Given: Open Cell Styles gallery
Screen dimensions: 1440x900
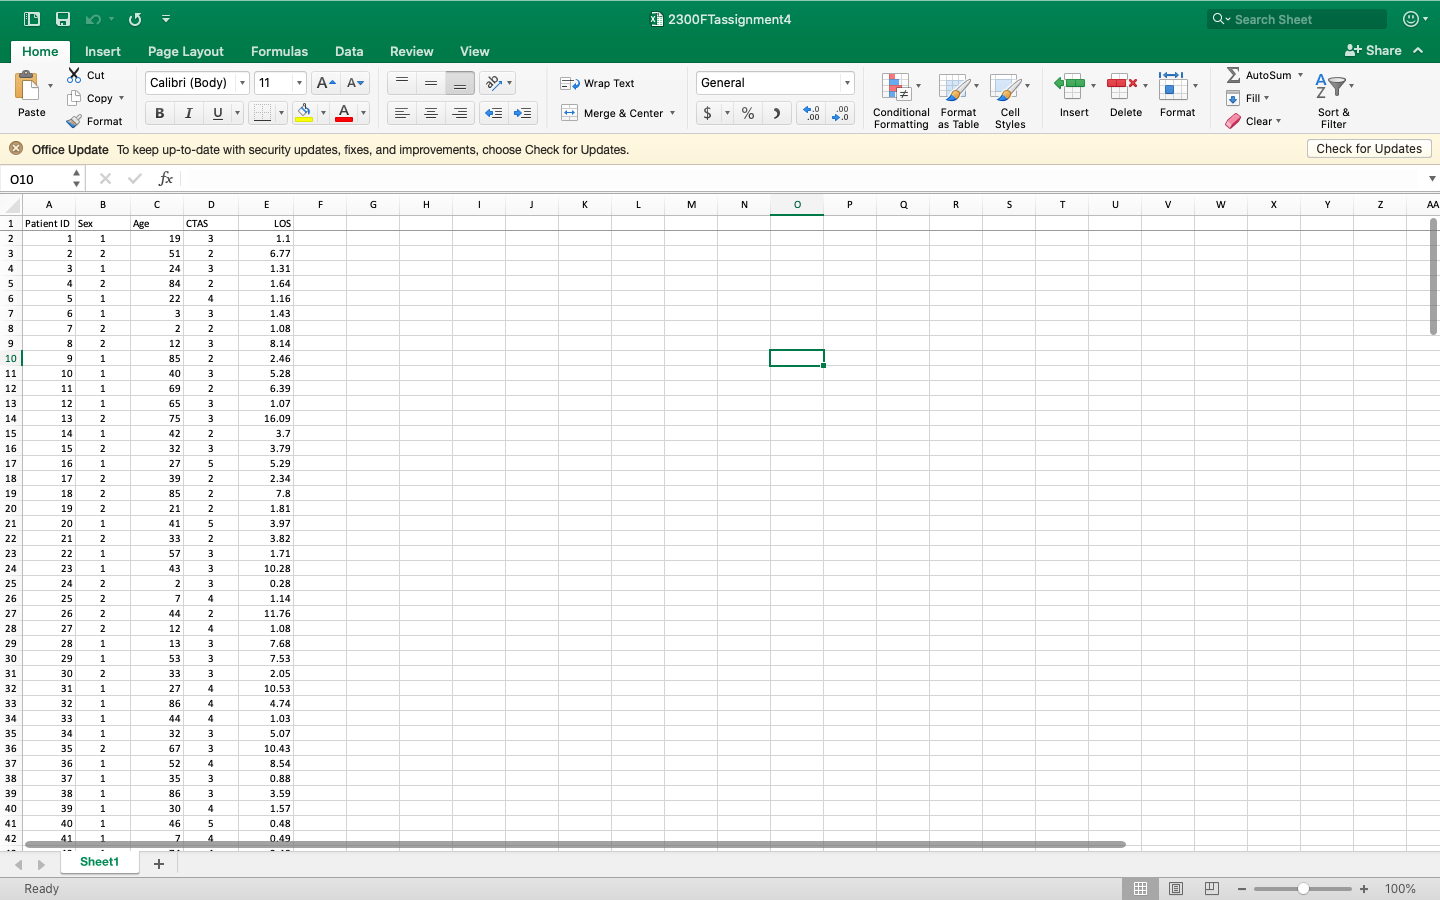Looking at the screenshot, I should (x=1010, y=100).
